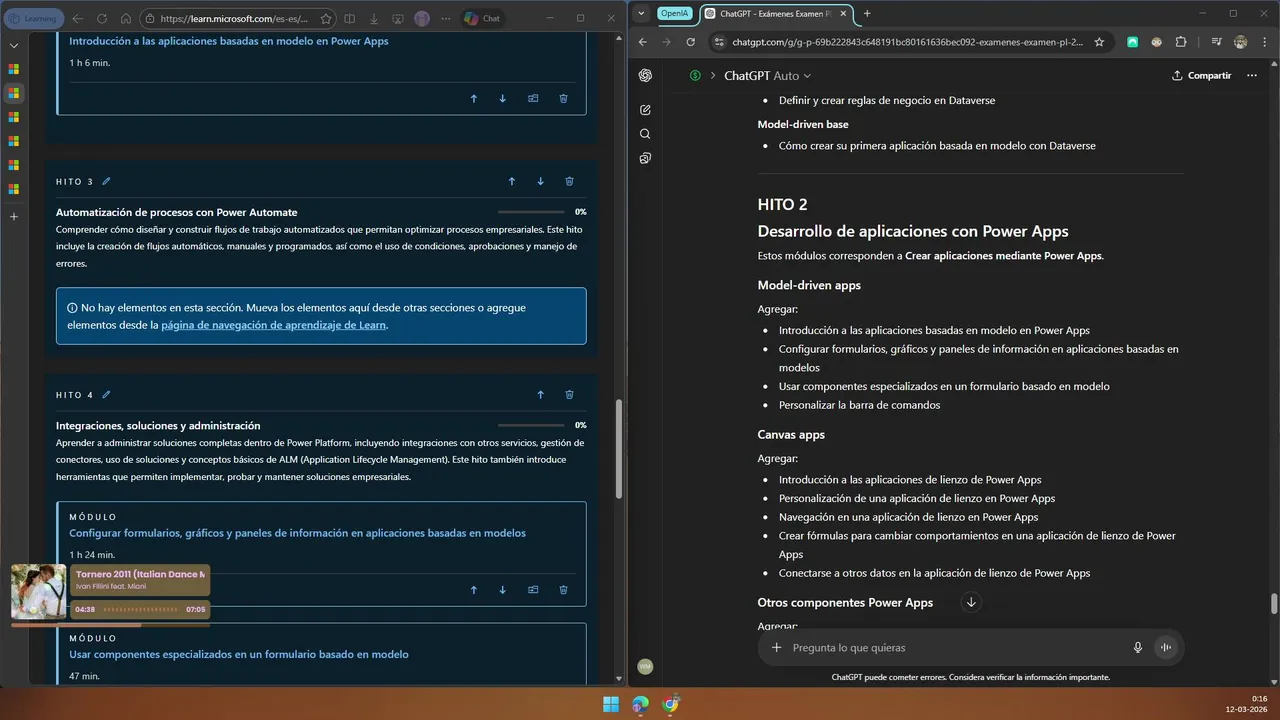Expand ChatGPT project breadcrumb chevron
The height and width of the screenshot is (720, 1280).
click(713, 76)
